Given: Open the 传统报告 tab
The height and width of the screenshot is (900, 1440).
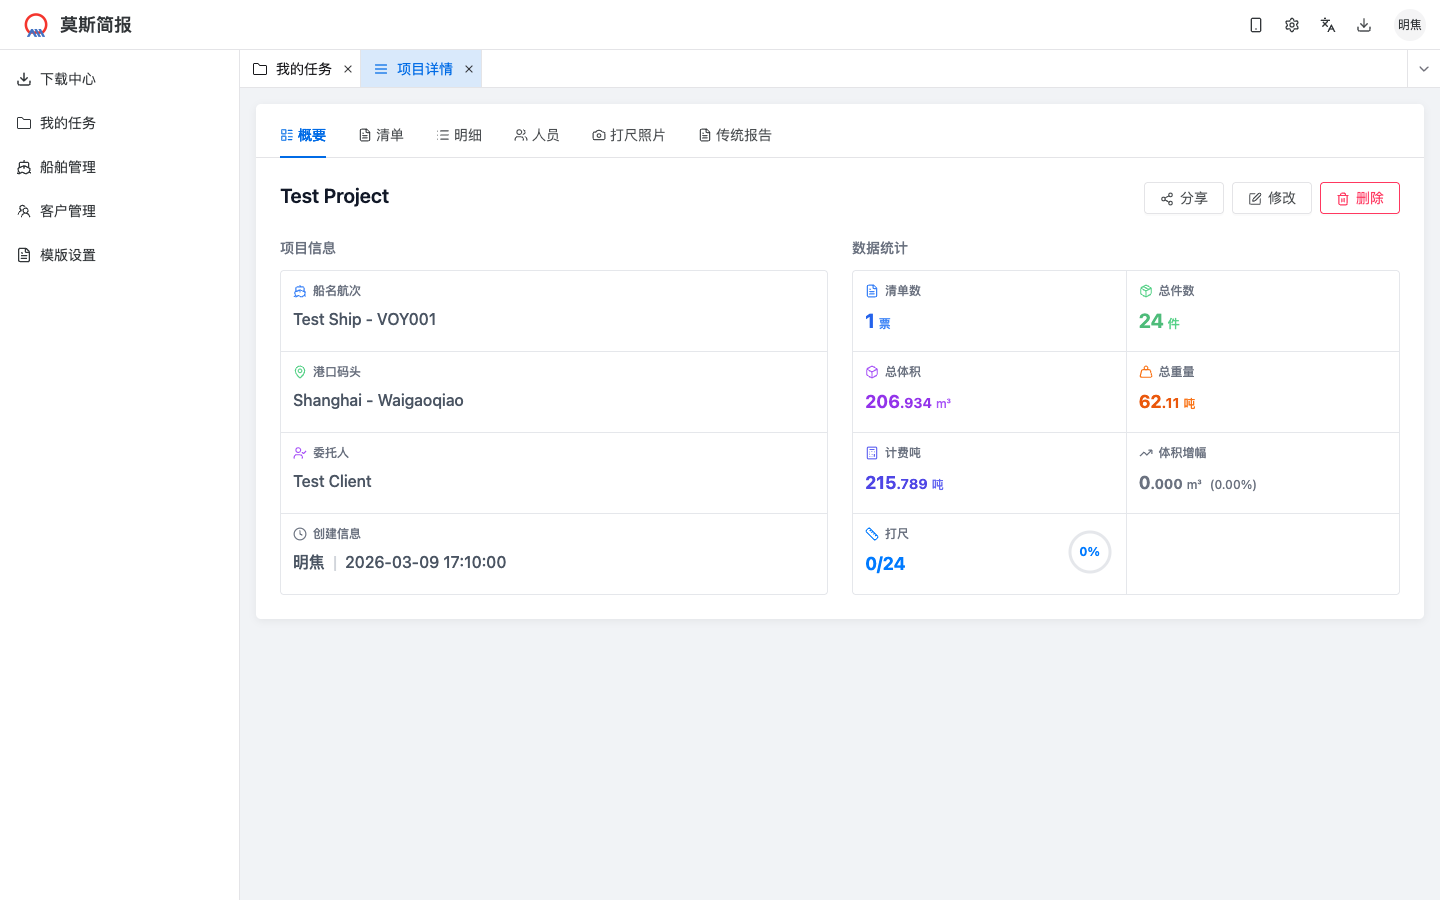Looking at the screenshot, I should (x=735, y=135).
